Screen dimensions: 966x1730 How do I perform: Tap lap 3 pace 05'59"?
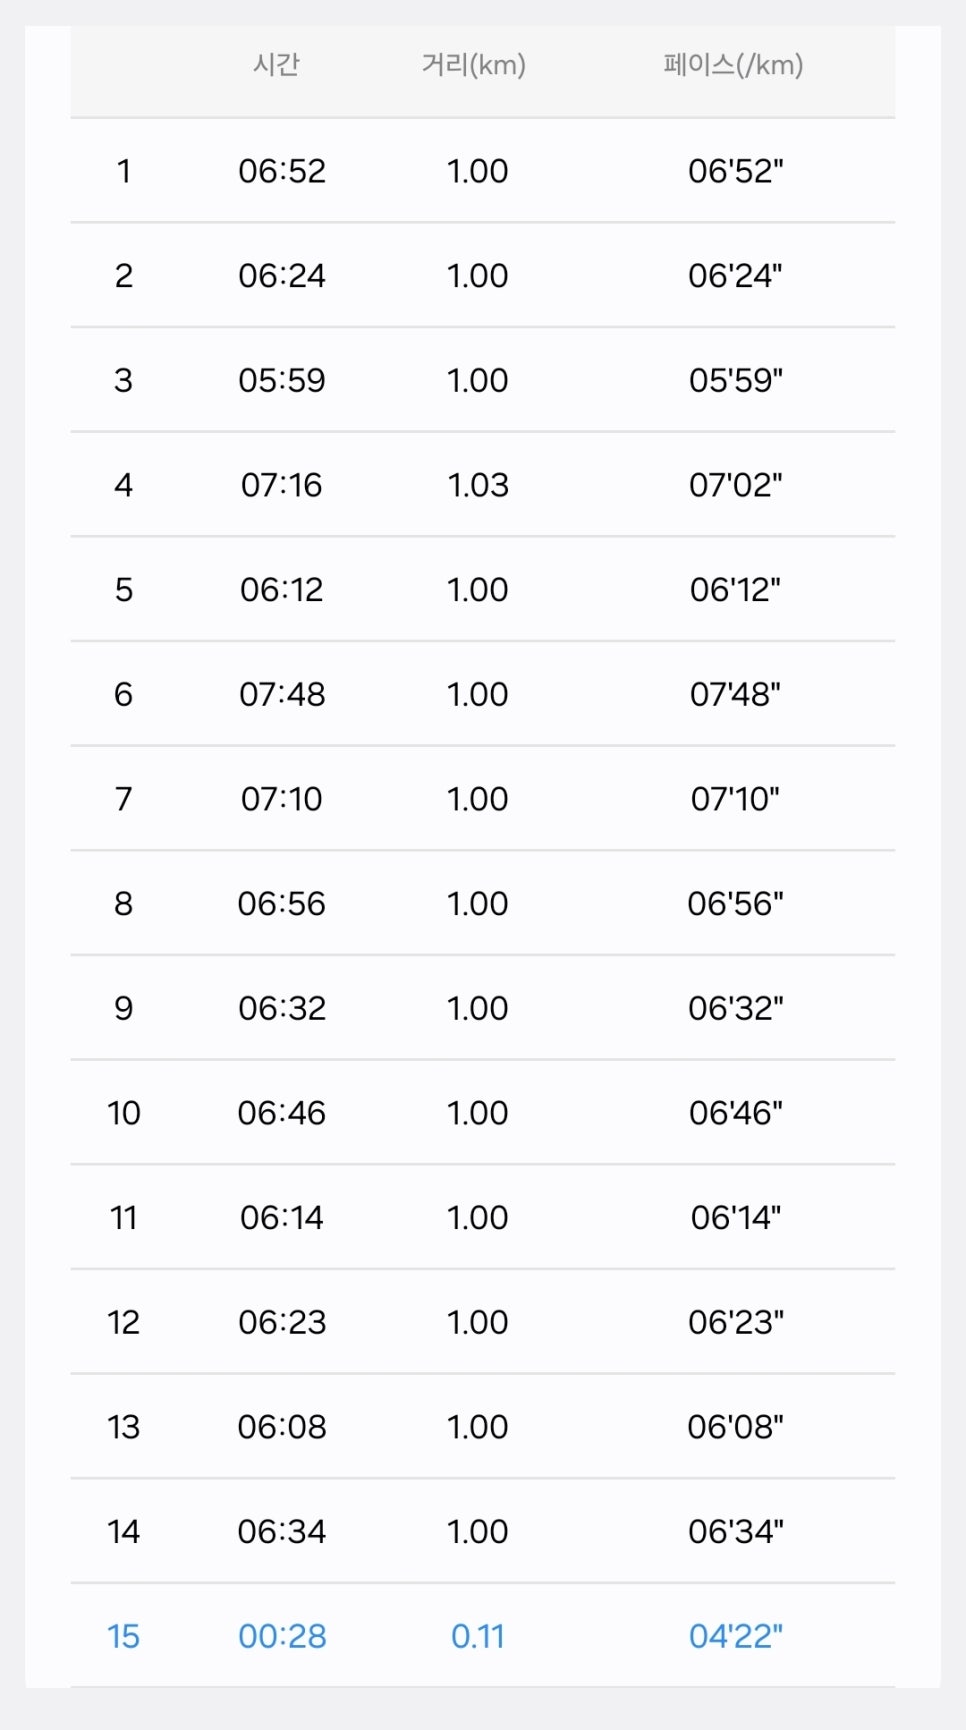[736, 381]
